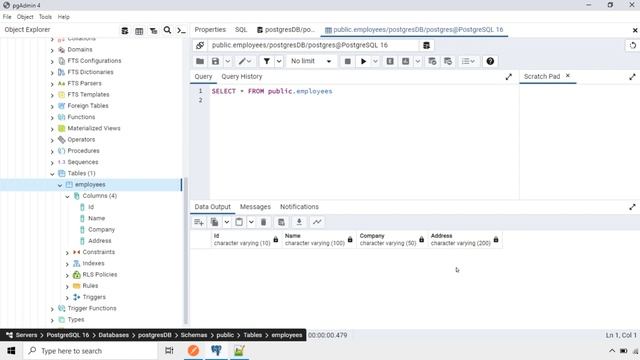The width and height of the screenshot is (640, 360).
Task: Click the Filter funnel icon
Action: coord(267,61)
